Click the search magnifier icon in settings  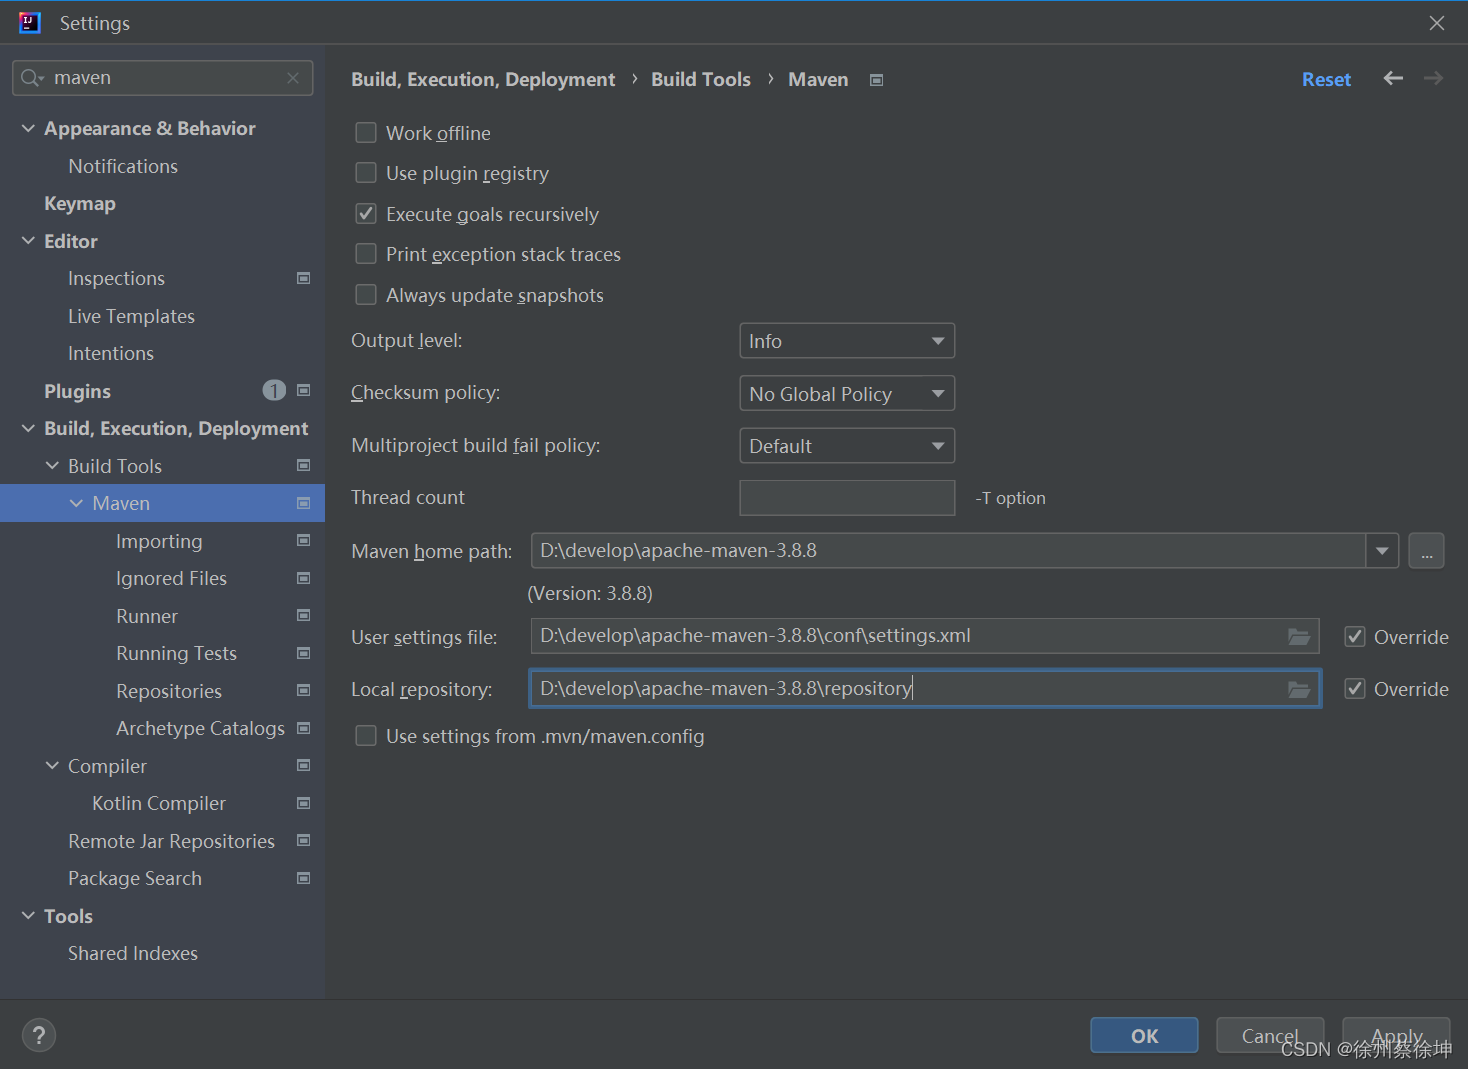[x=32, y=78]
